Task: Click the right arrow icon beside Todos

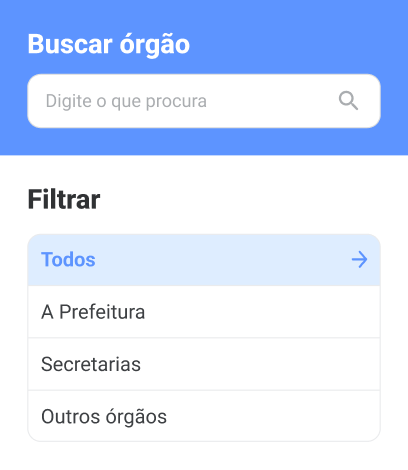Action: pyautogui.click(x=359, y=260)
